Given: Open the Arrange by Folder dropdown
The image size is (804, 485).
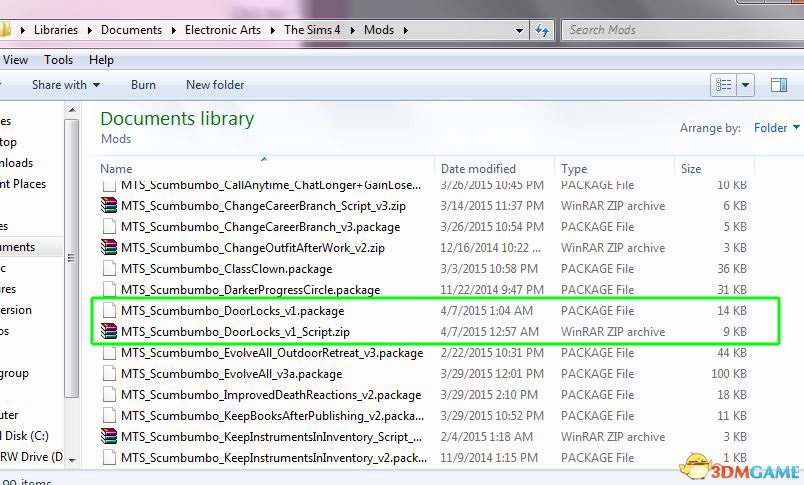Looking at the screenshot, I should (776, 128).
